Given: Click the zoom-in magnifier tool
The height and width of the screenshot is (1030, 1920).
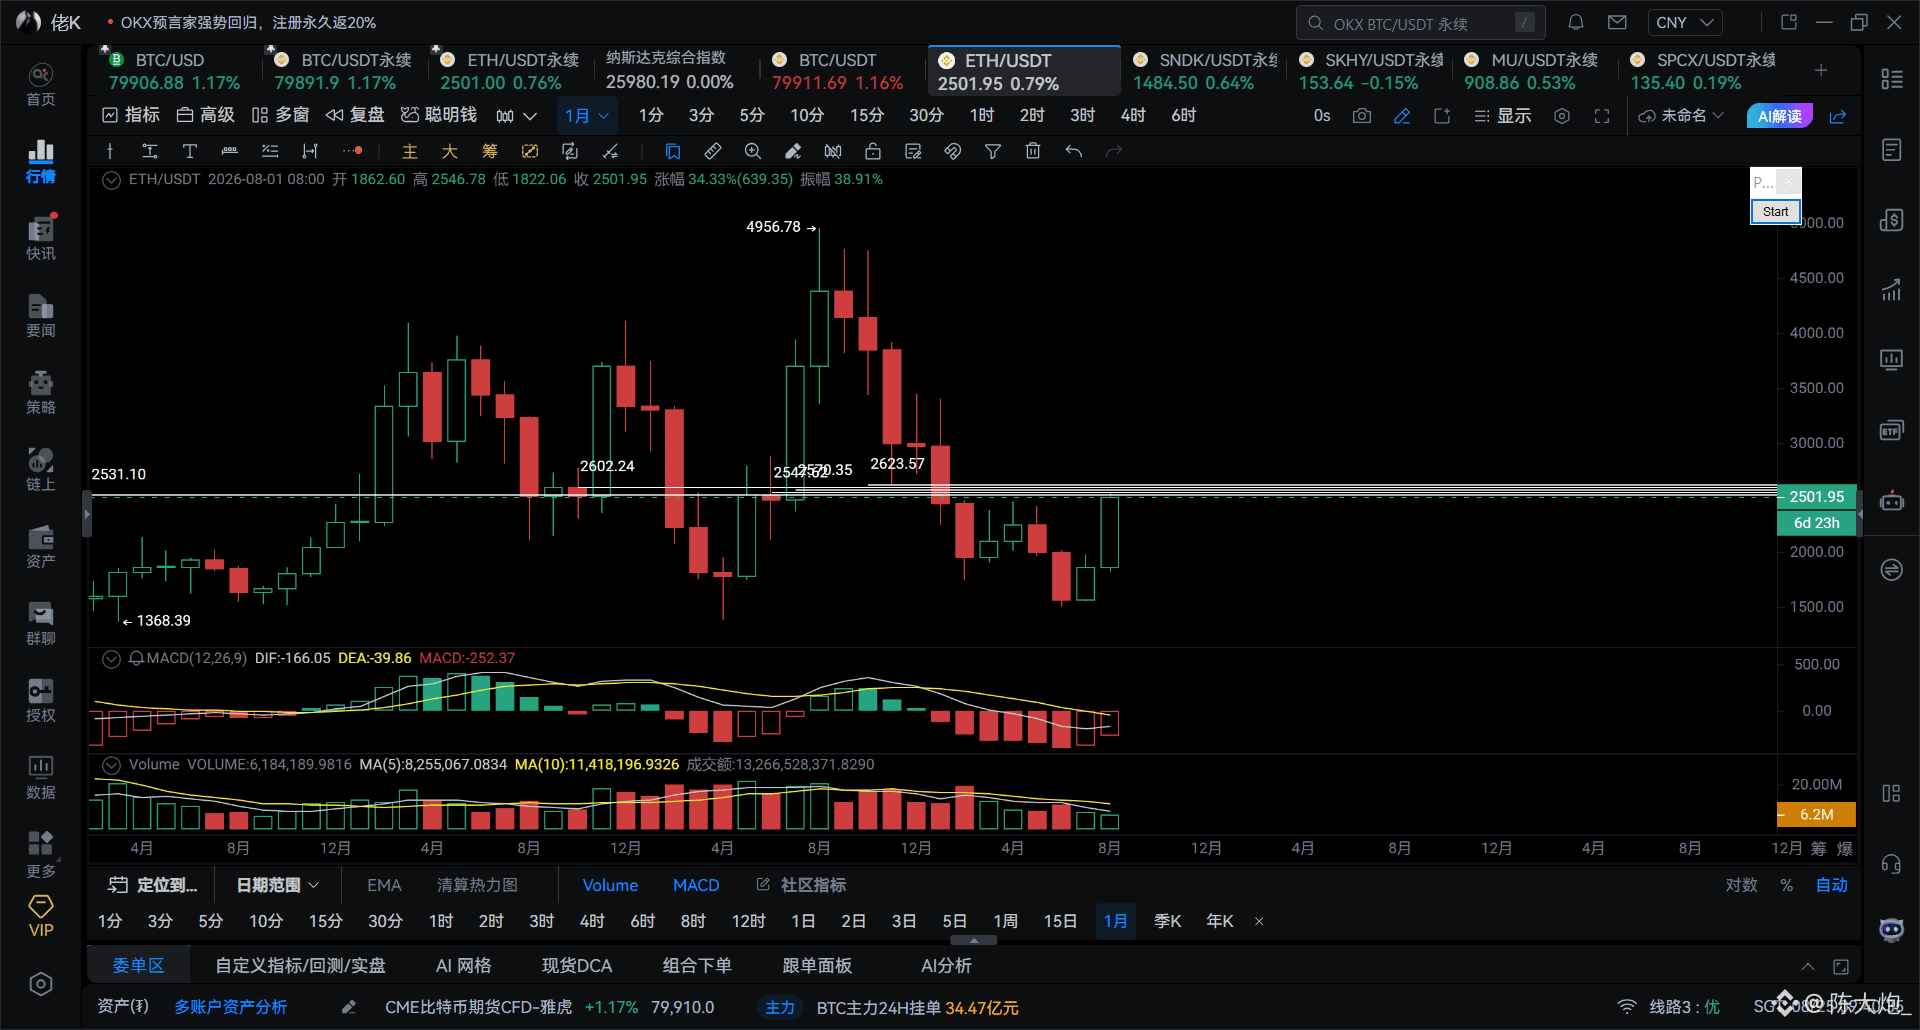Looking at the screenshot, I should (752, 151).
